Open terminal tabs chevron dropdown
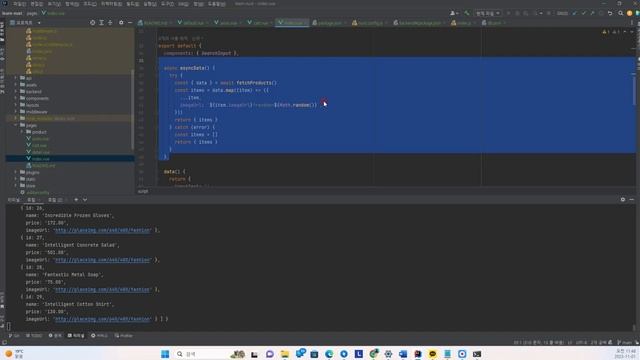 point(85,200)
